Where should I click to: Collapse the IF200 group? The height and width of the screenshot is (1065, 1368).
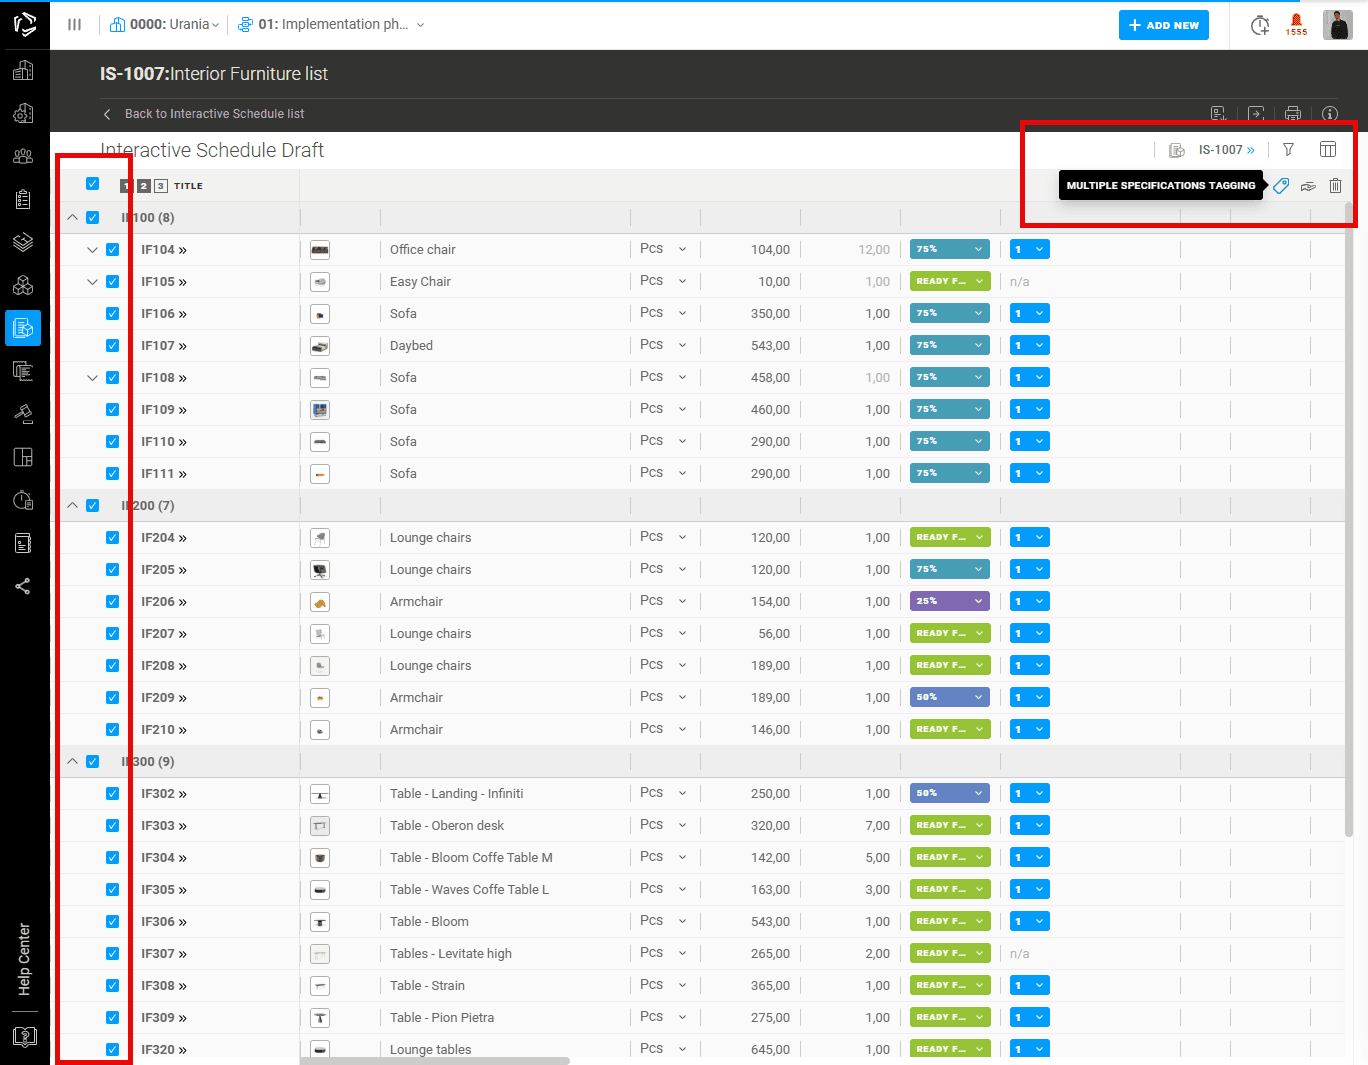[x=72, y=506]
